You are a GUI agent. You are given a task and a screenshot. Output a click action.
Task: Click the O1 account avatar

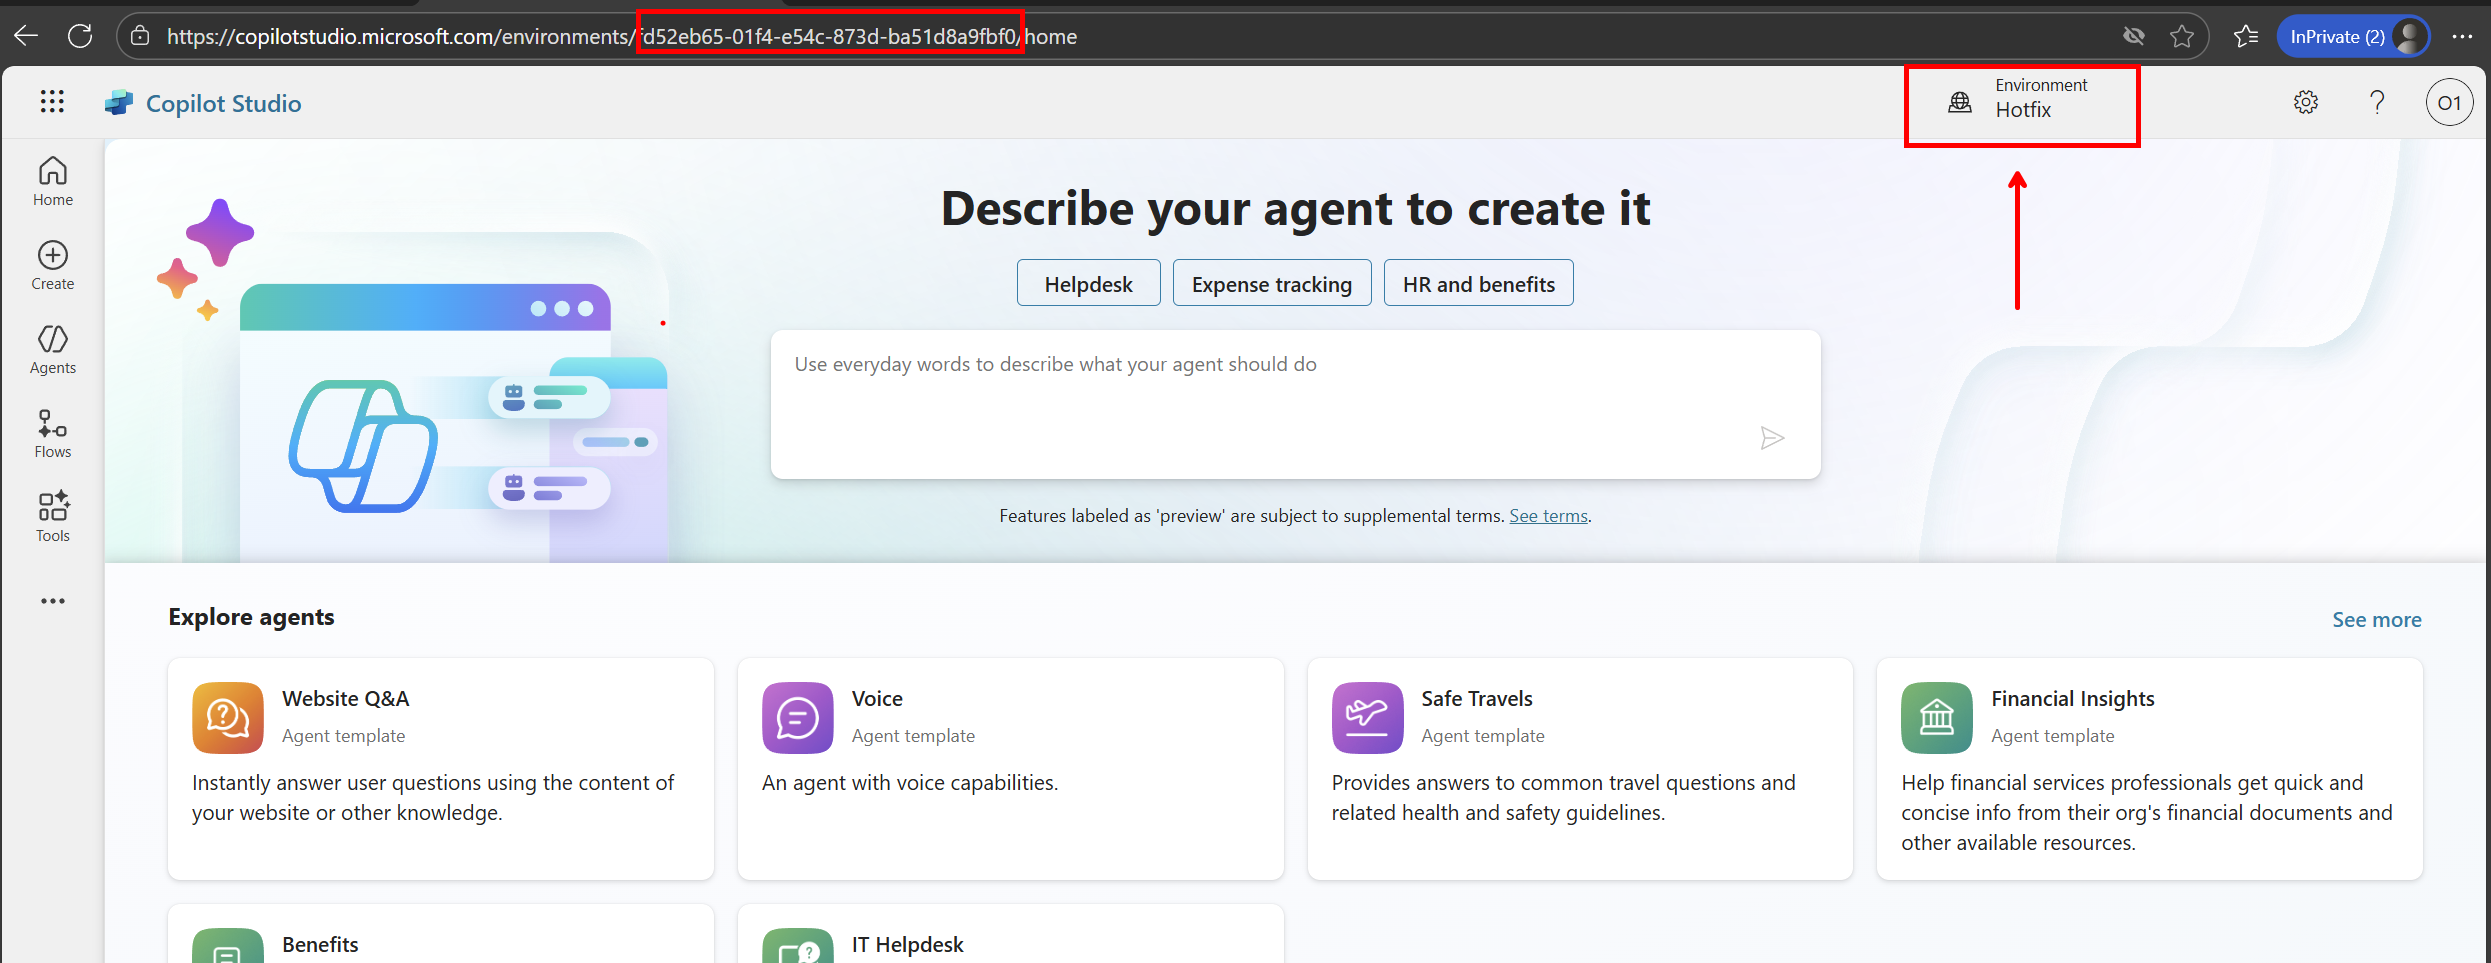point(2449,102)
